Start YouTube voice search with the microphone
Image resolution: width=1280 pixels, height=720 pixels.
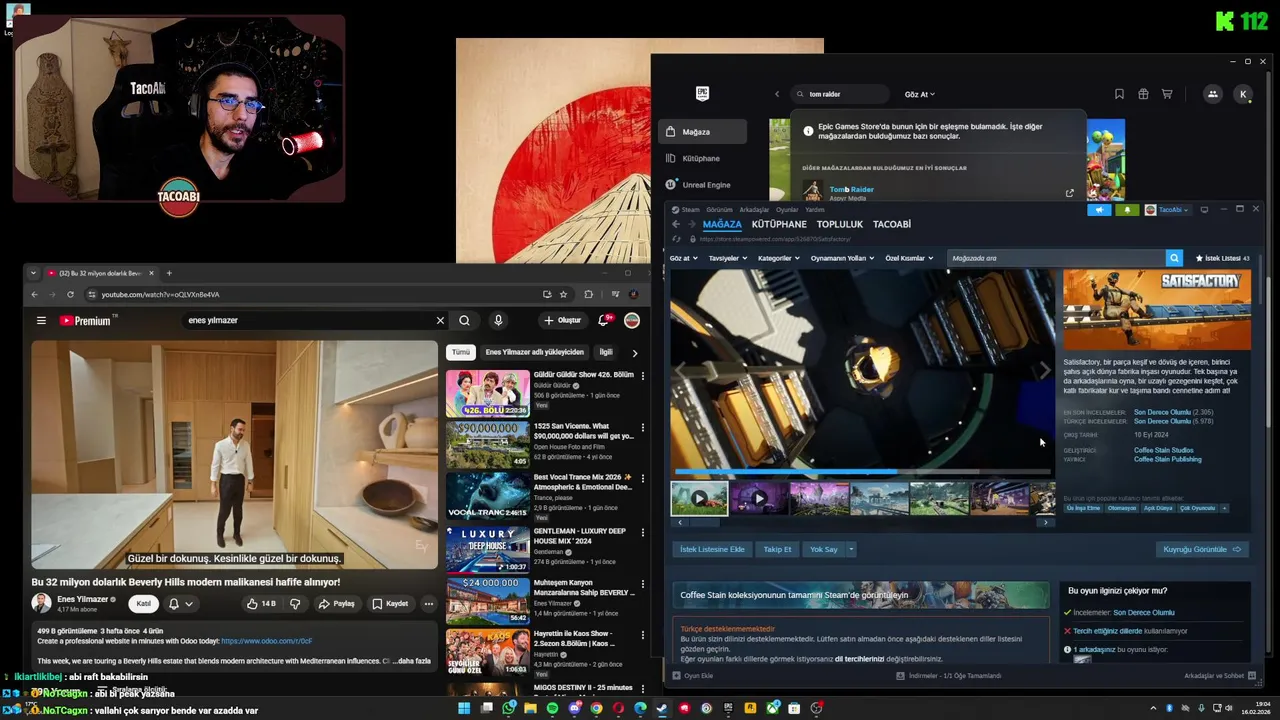(x=498, y=321)
